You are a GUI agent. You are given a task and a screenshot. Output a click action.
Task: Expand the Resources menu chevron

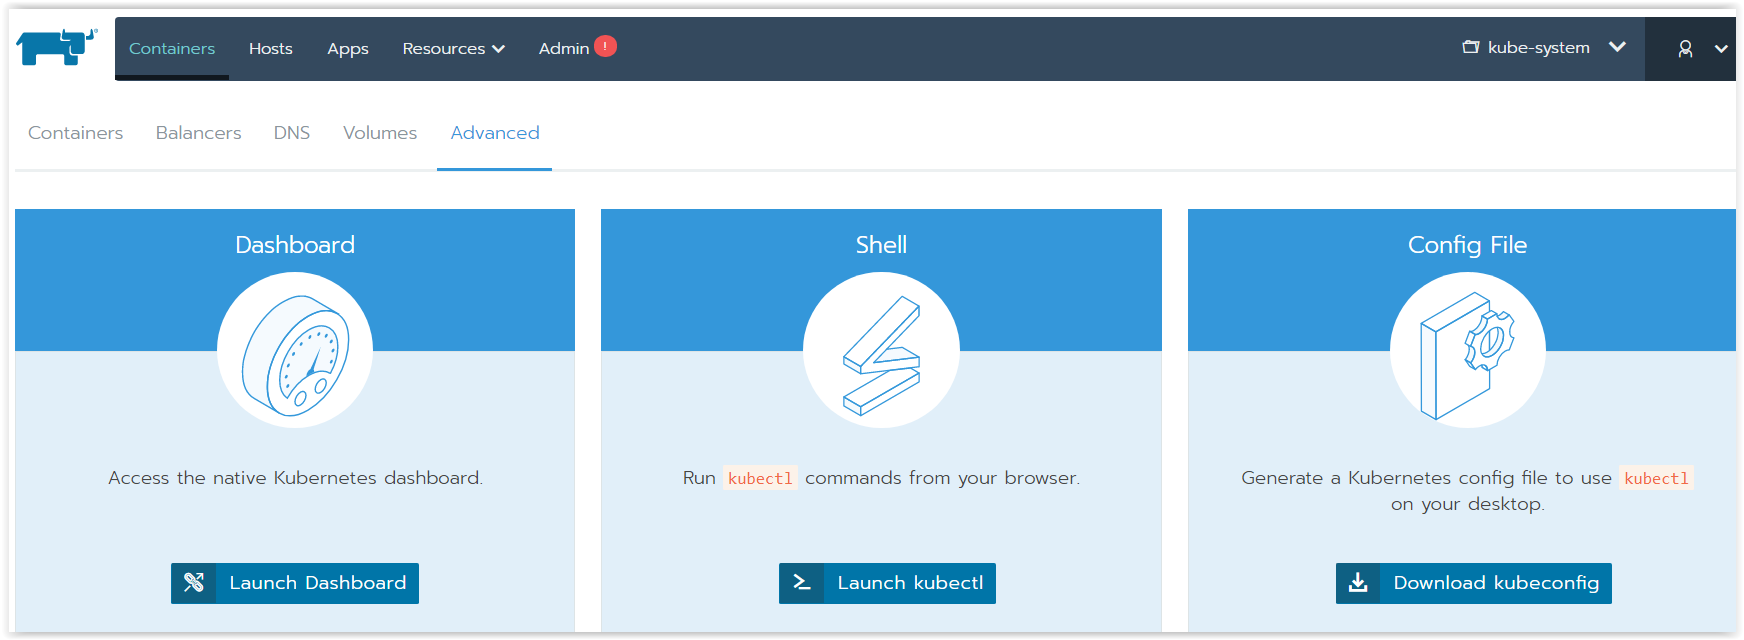point(498,49)
